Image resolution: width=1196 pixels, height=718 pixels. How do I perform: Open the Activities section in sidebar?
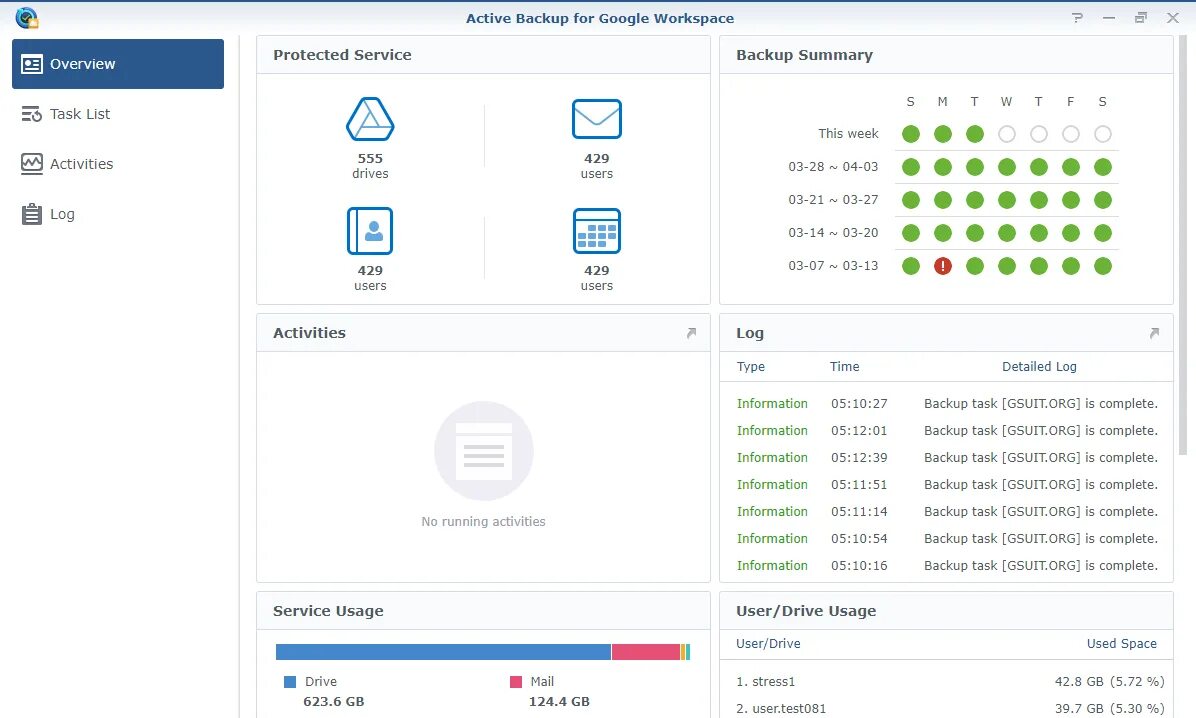coord(117,164)
